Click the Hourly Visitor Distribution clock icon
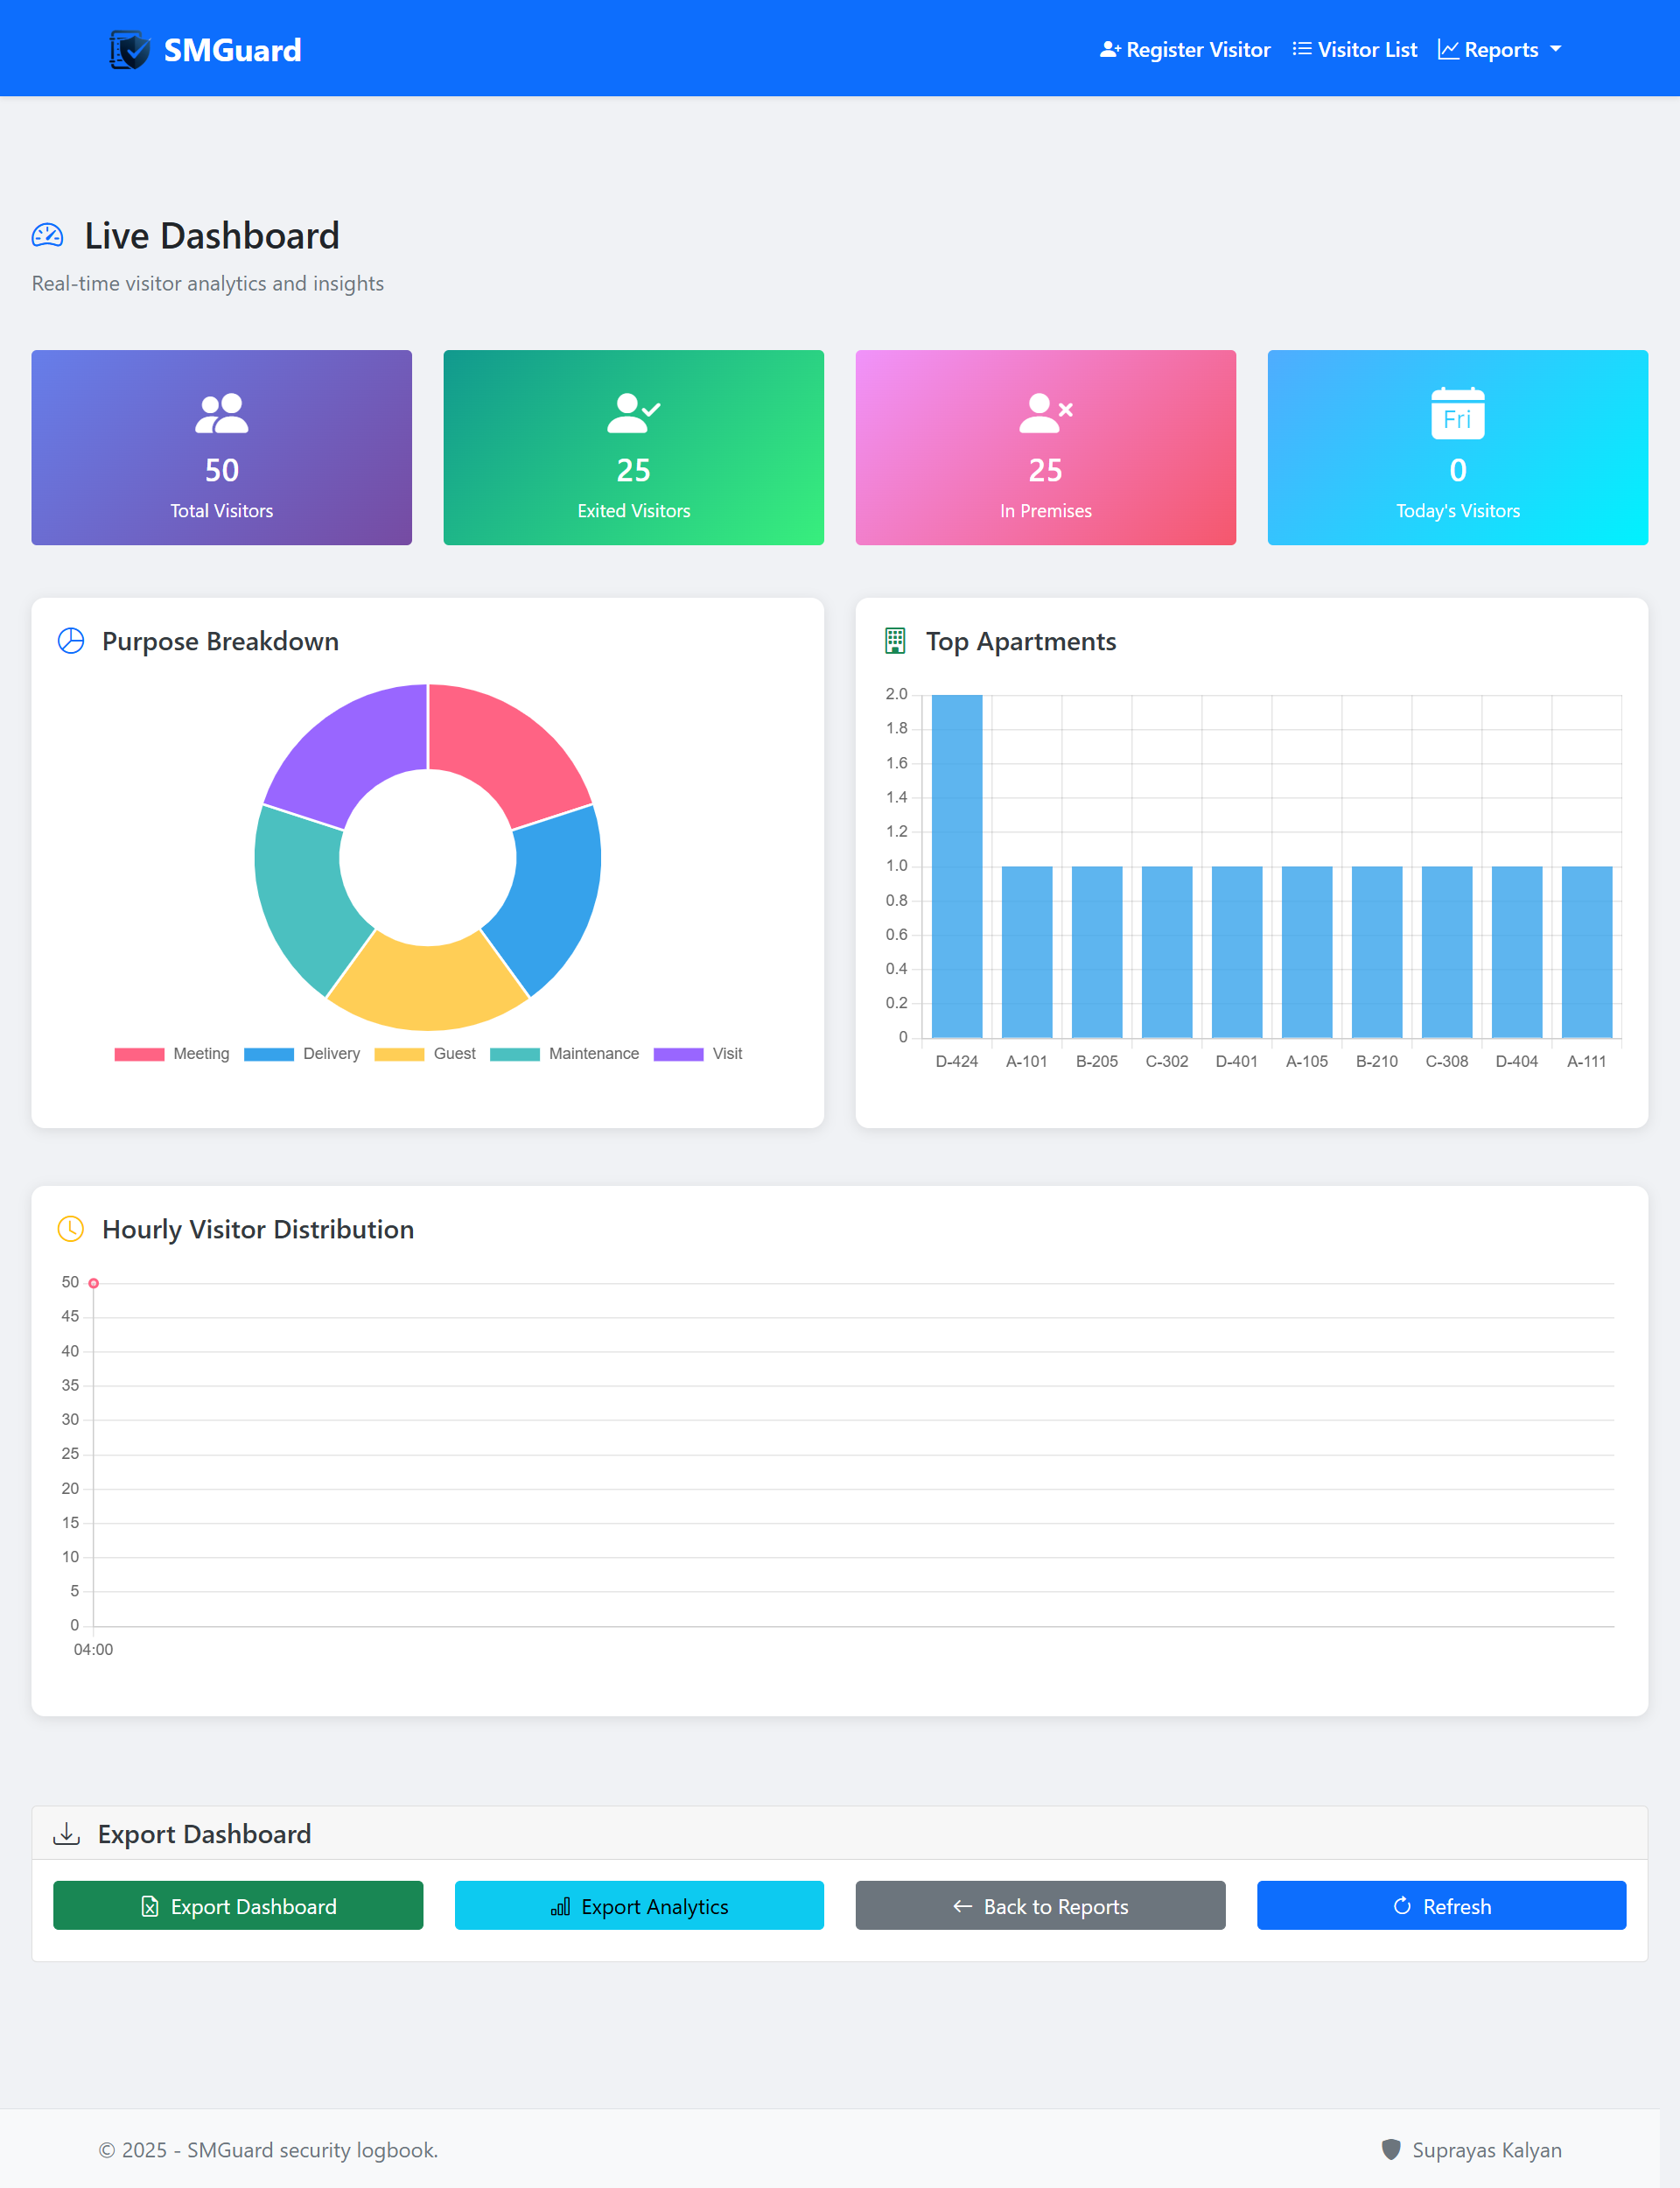Screen dimensions: 1680x2188 (71, 1229)
